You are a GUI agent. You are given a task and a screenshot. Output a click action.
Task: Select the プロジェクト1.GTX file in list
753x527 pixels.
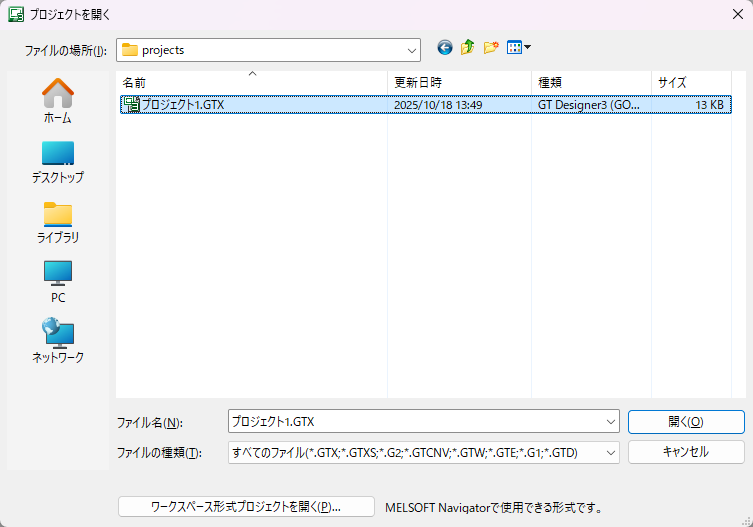(x=182, y=104)
